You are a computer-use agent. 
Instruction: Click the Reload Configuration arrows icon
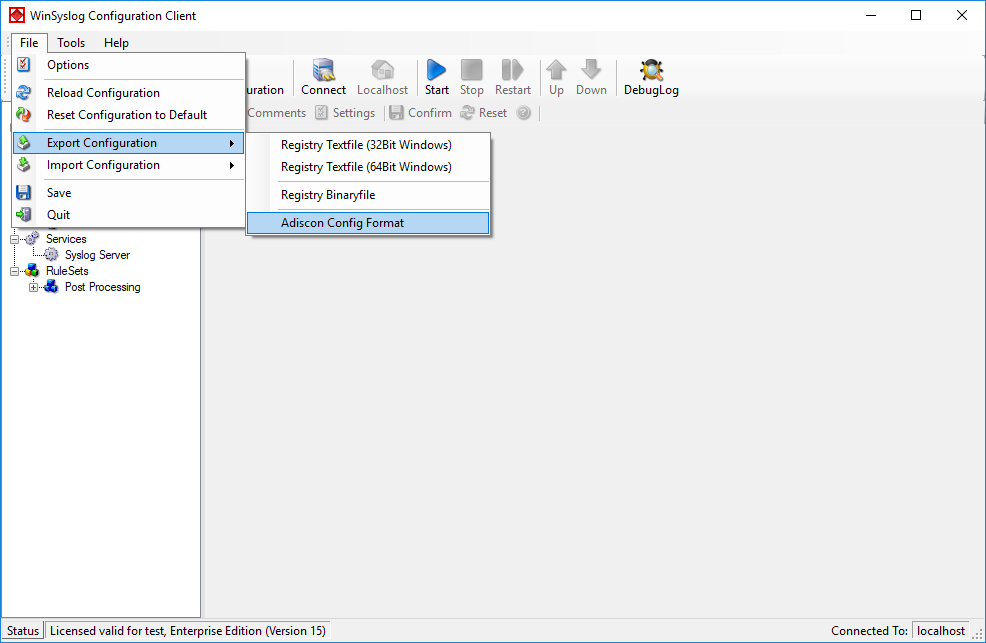tap(23, 92)
